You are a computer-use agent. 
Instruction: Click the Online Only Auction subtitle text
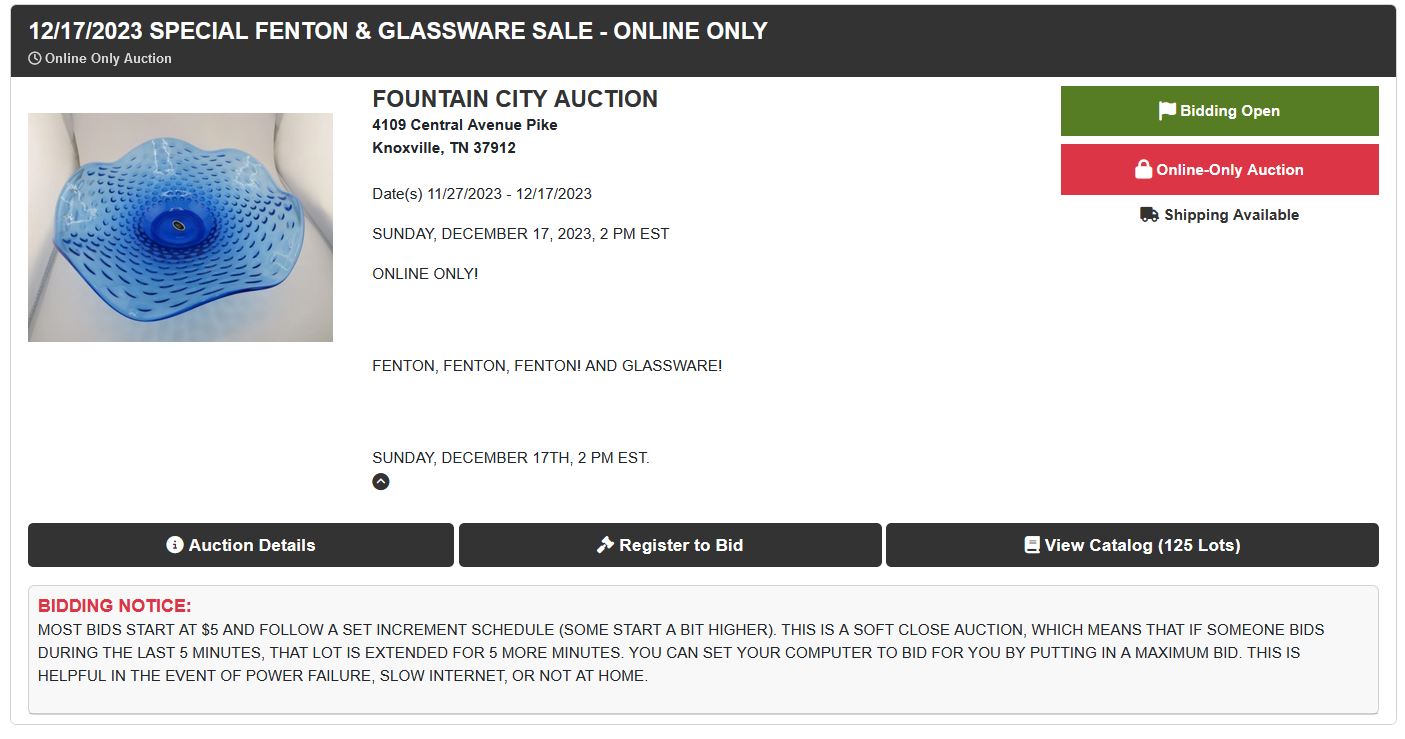pos(108,59)
